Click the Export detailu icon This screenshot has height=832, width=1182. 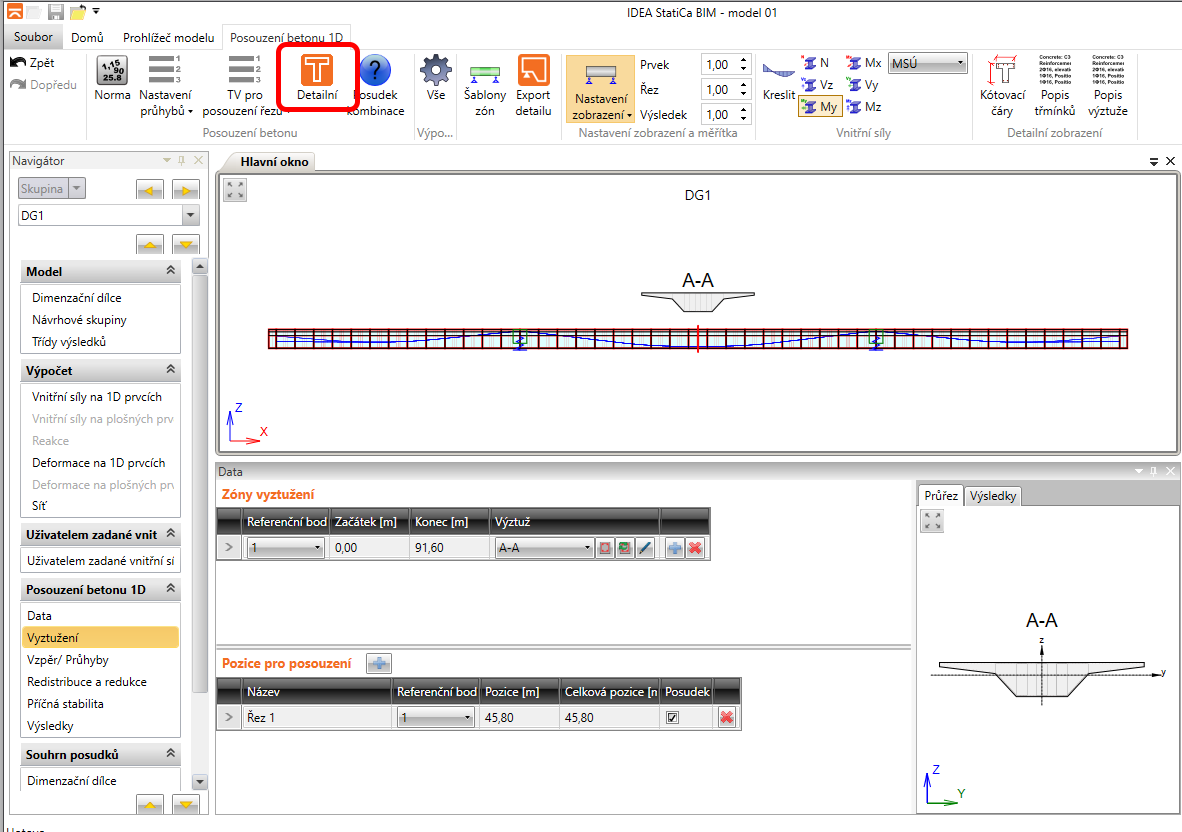coord(533,72)
